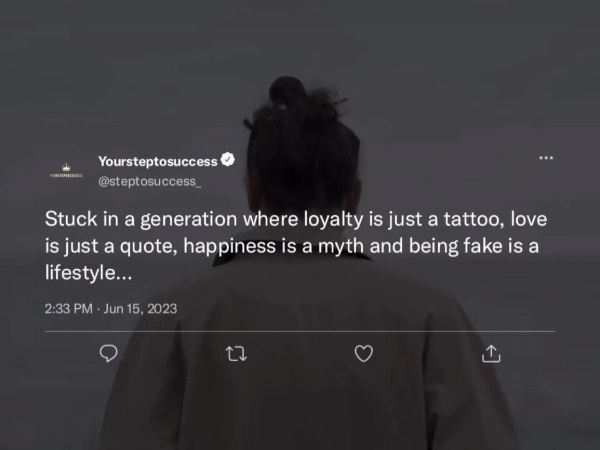Visit the @steptosuccess_ handle
The height and width of the screenshot is (450, 600).
tap(150, 181)
